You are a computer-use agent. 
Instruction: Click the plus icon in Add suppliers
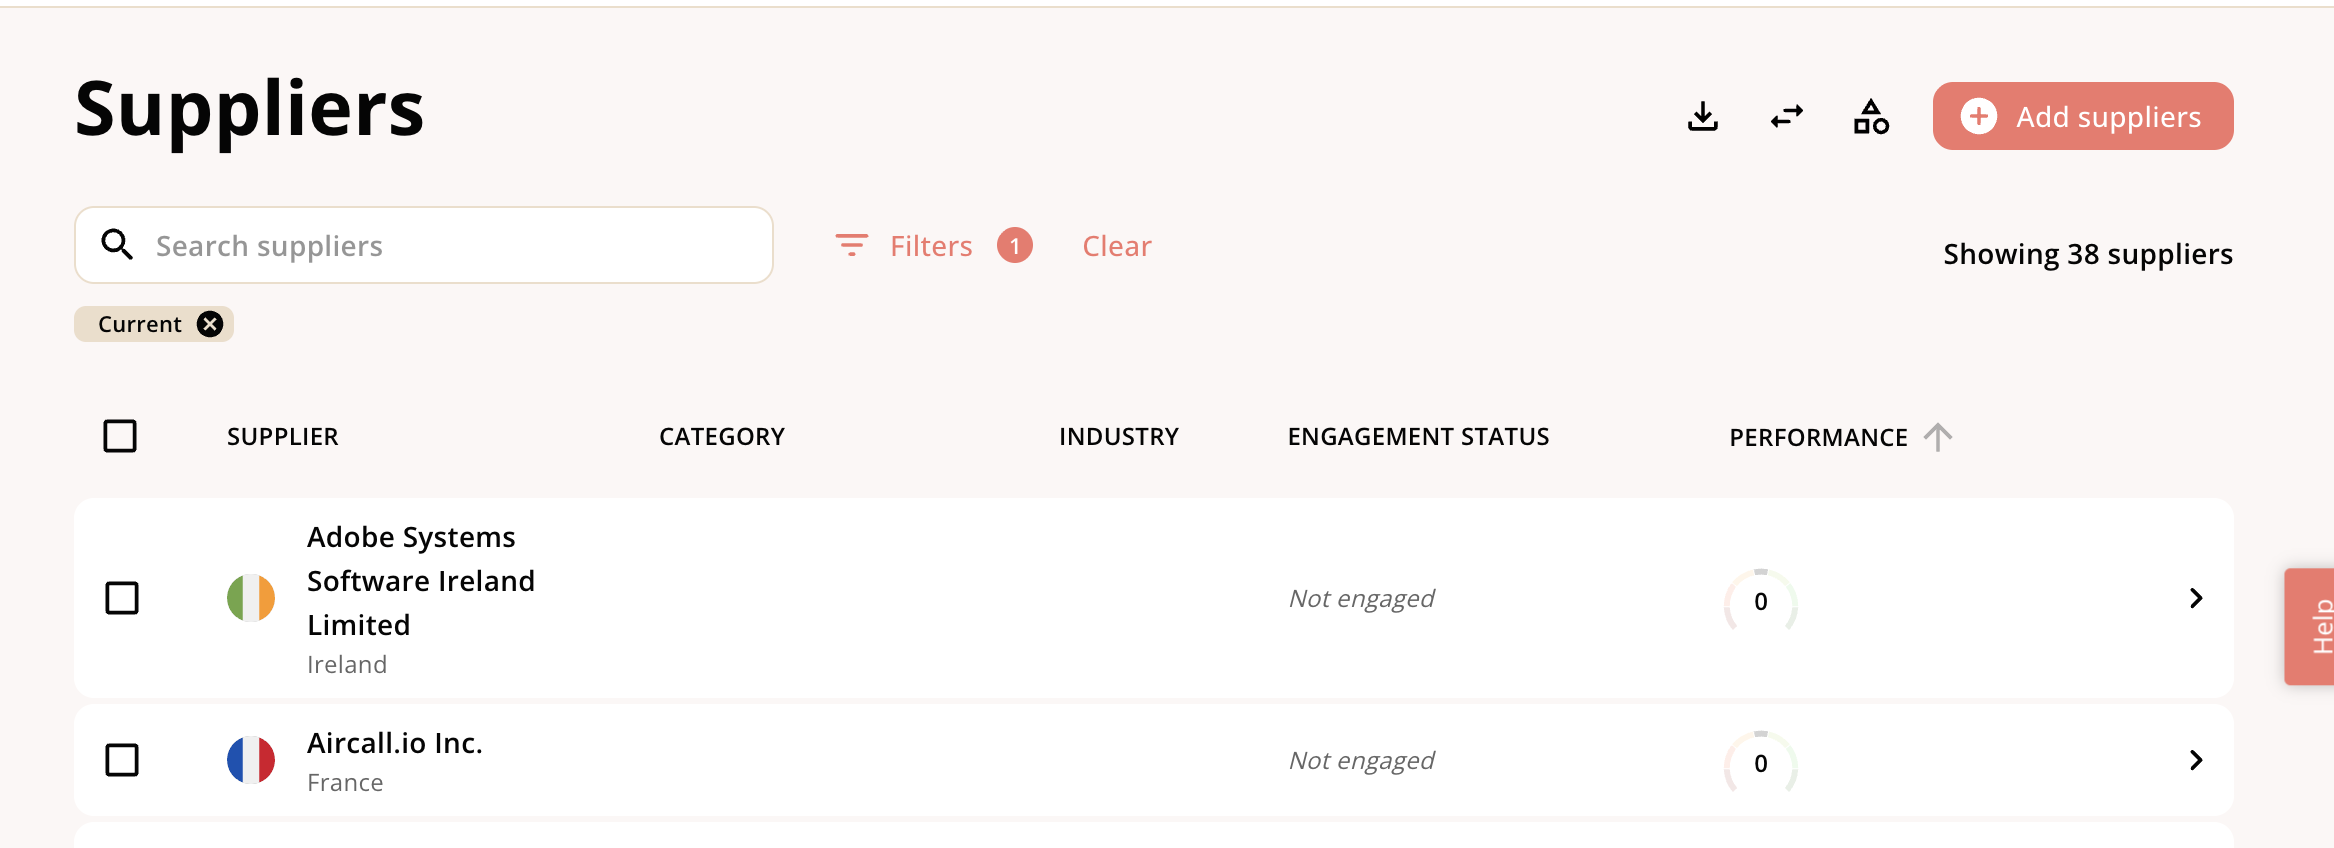pyautogui.click(x=1978, y=116)
